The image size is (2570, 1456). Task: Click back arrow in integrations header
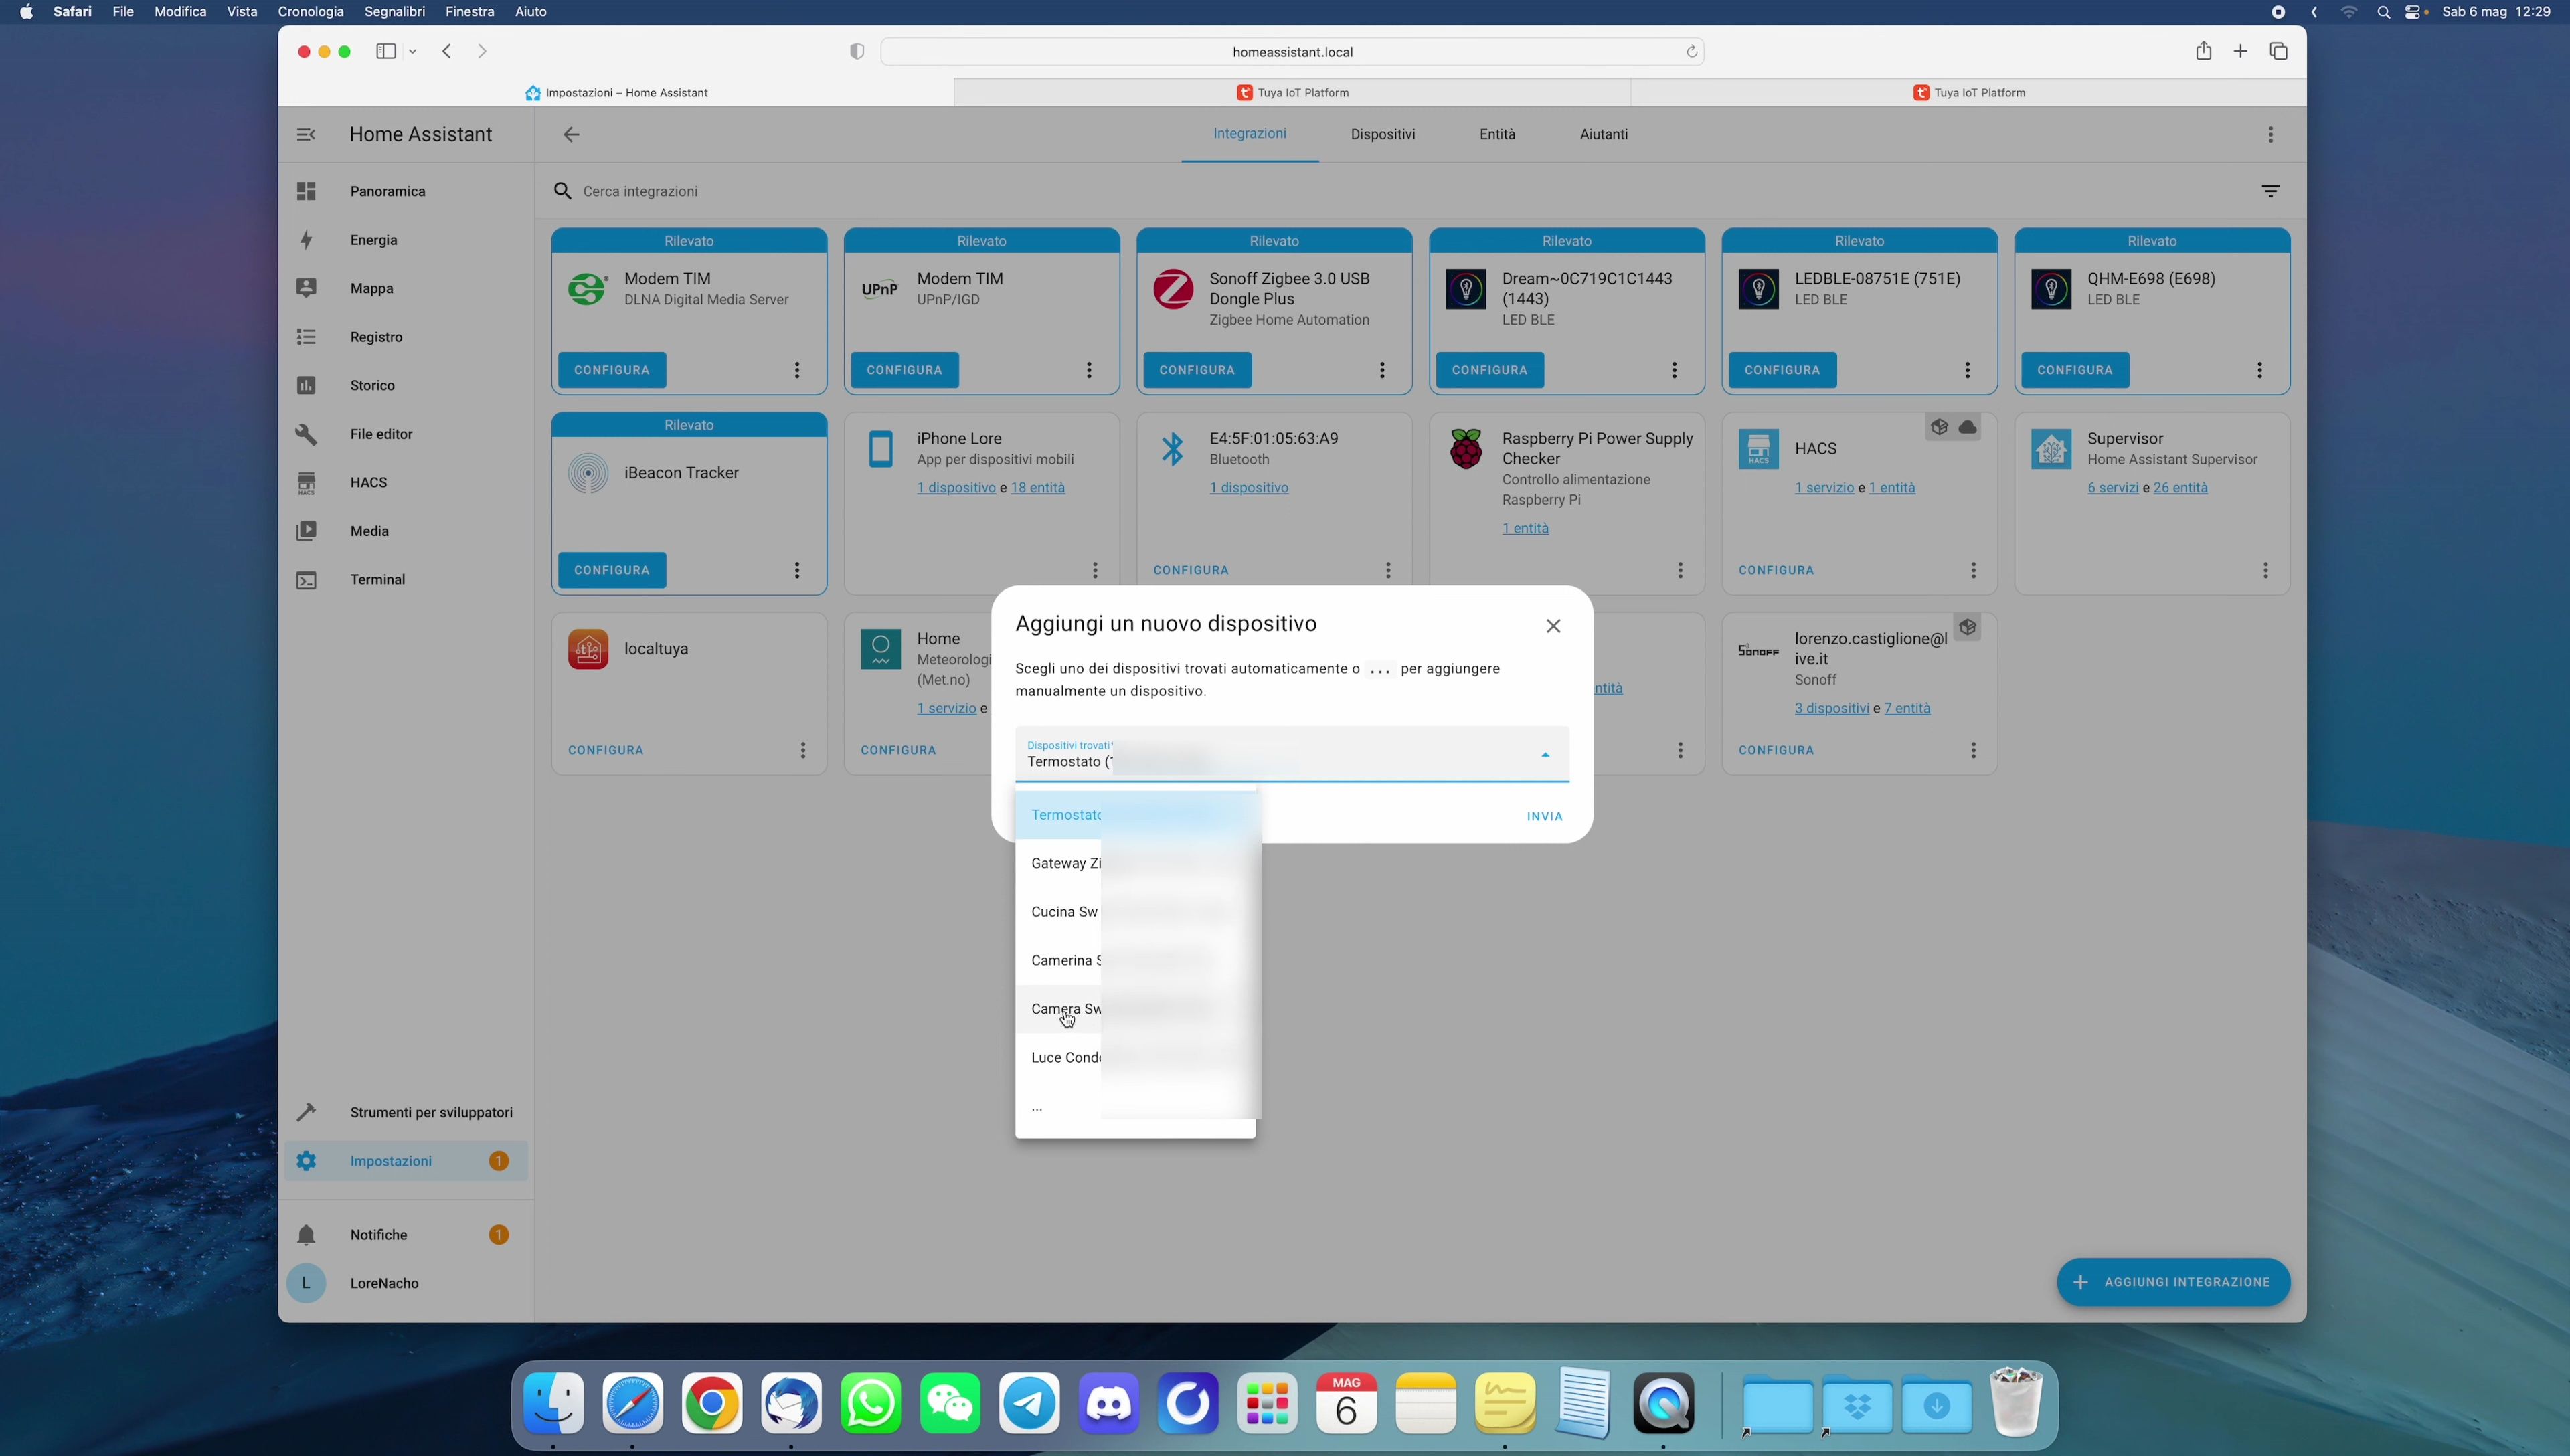point(571,134)
